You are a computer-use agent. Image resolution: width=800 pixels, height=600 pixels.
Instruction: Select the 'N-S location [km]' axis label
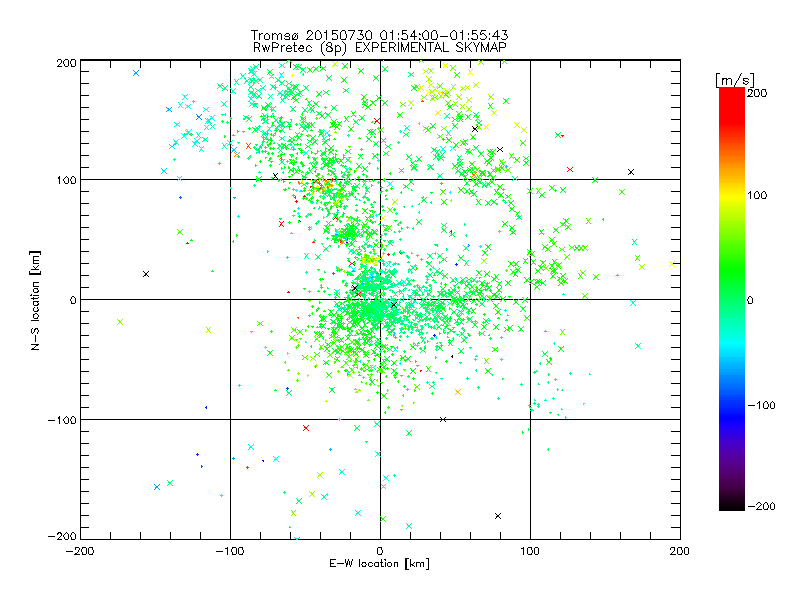click(x=35, y=300)
